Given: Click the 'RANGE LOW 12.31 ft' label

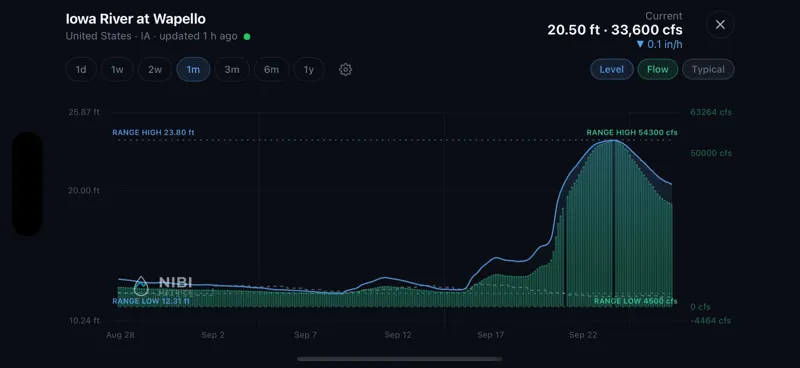Looking at the screenshot, I should click(151, 301).
